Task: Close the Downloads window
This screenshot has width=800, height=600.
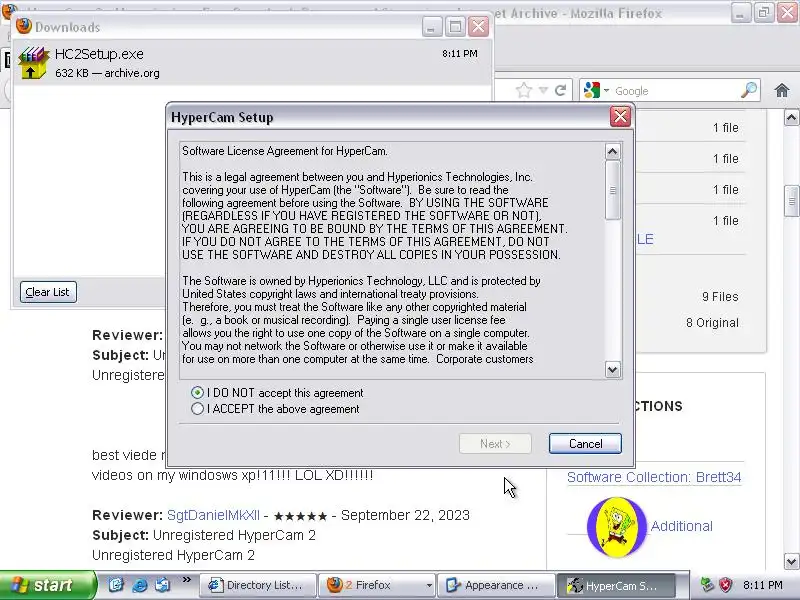Action: pyautogui.click(x=479, y=27)
